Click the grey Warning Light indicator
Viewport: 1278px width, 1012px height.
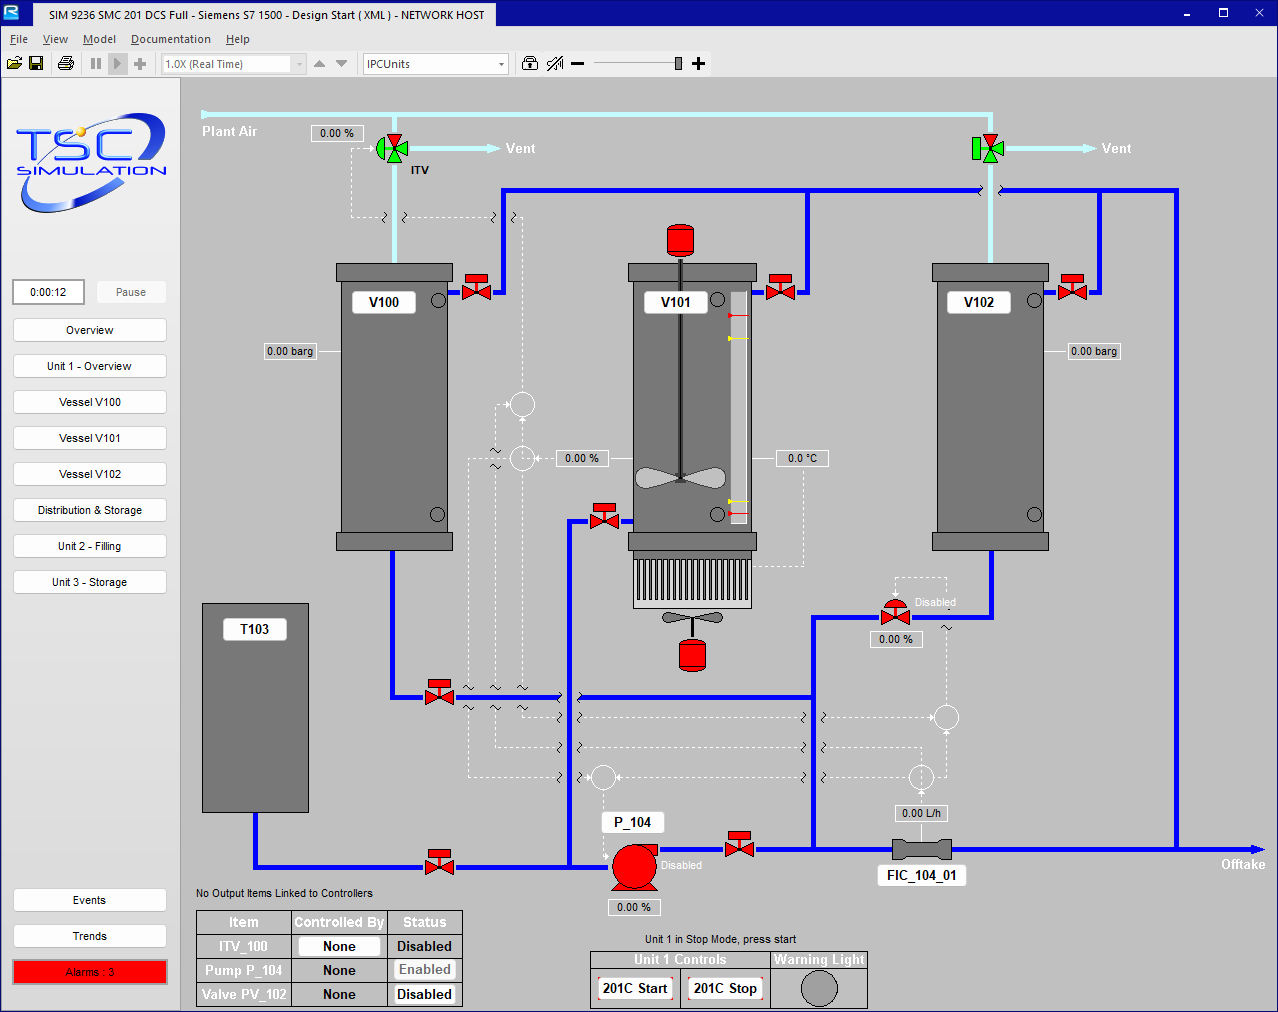[819, 988]
